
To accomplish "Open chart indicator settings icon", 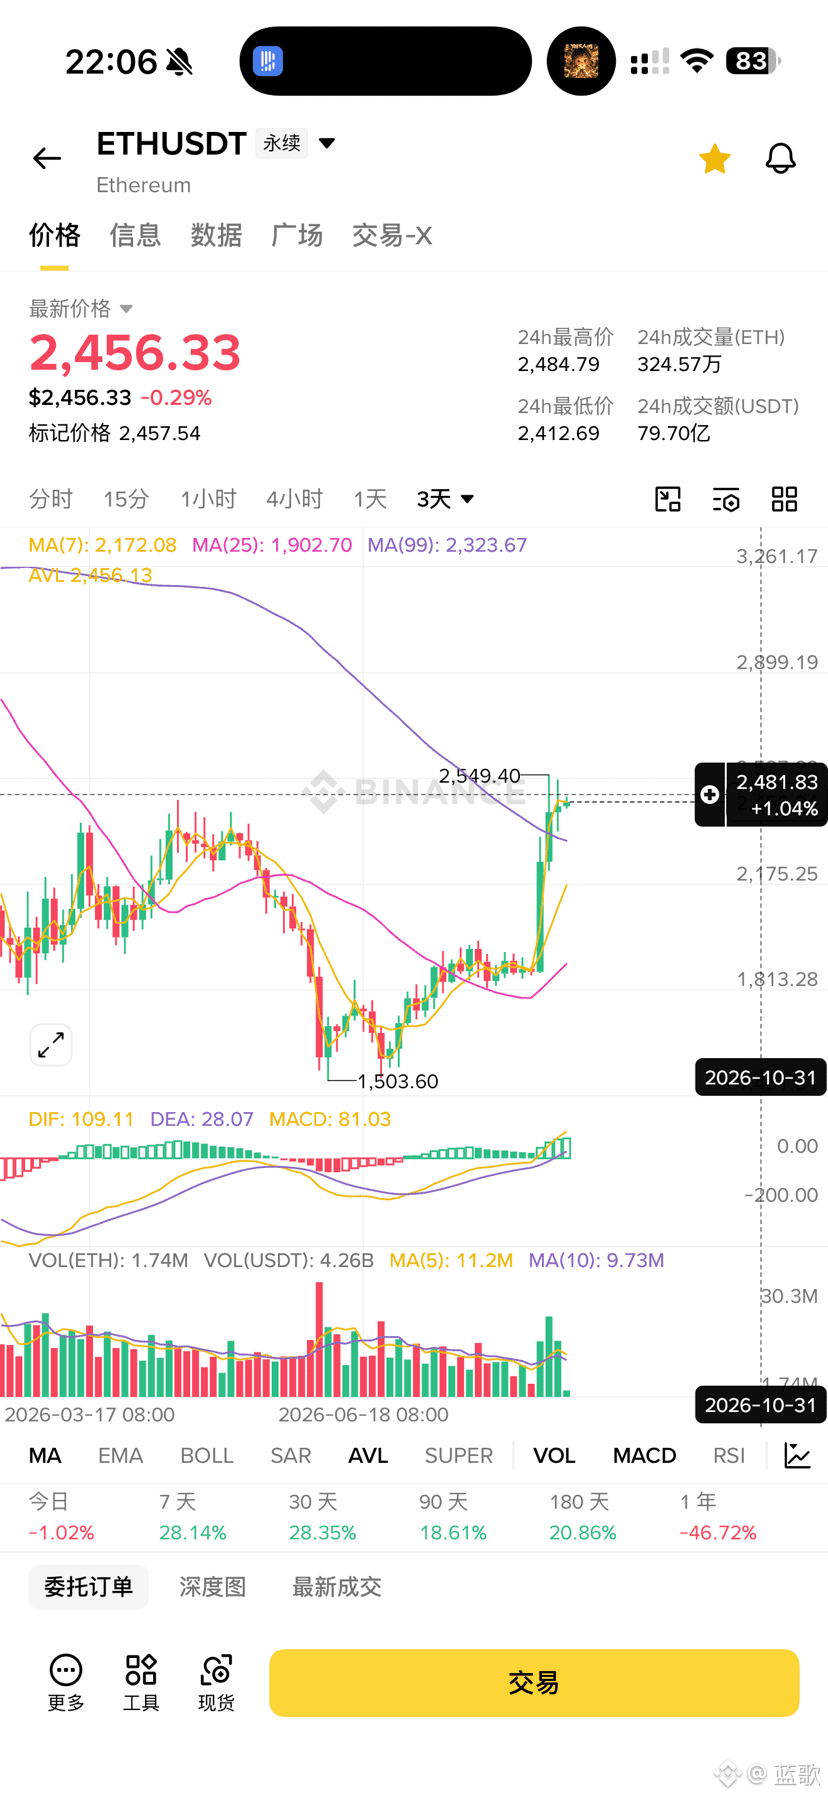I will point(726,499).
